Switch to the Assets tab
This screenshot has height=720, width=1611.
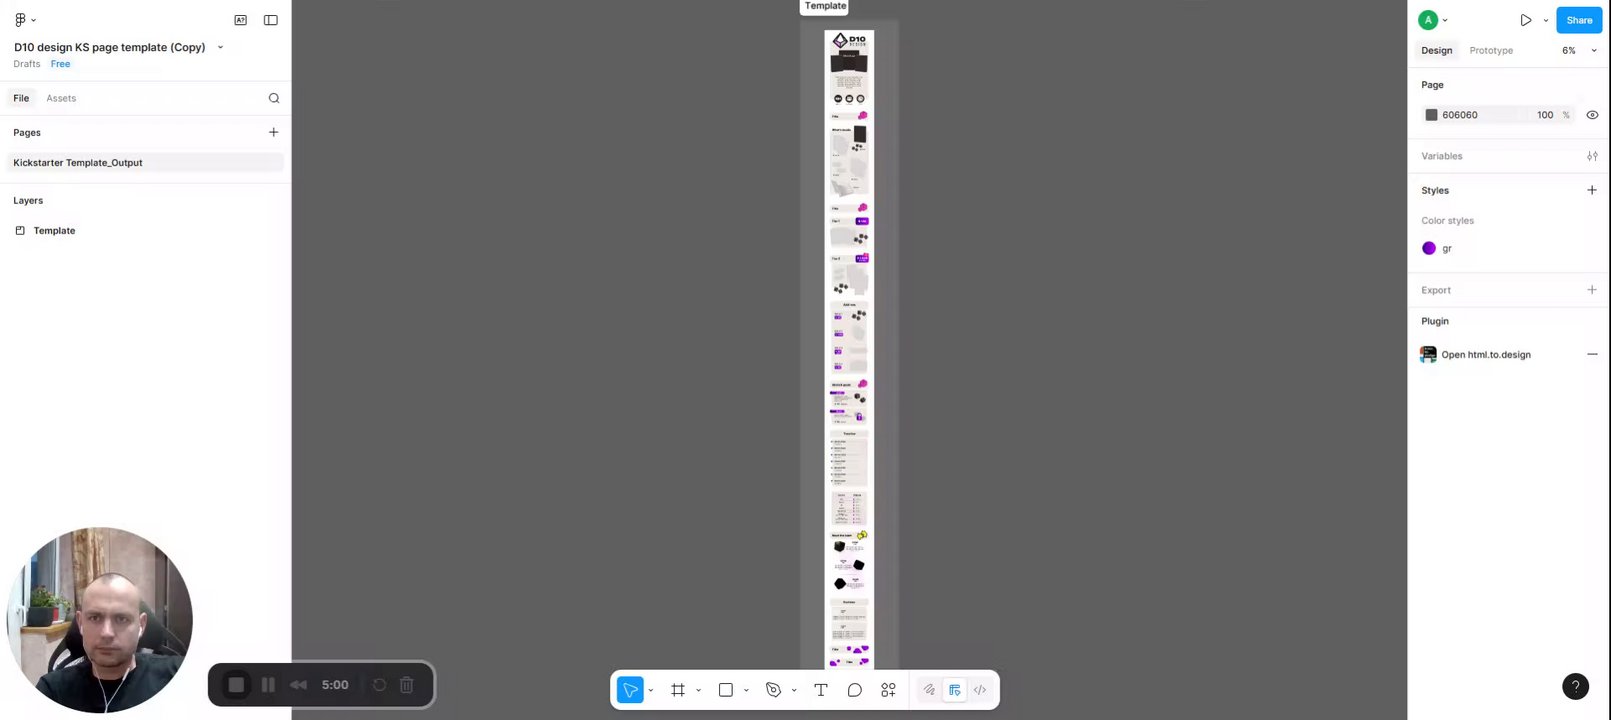point(61,98)
